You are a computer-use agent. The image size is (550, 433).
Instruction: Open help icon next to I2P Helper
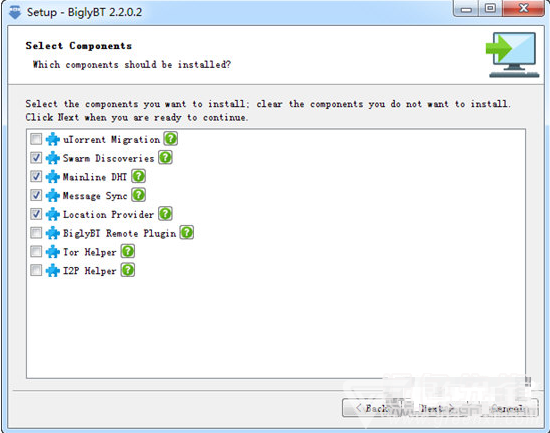click(128, 270)
